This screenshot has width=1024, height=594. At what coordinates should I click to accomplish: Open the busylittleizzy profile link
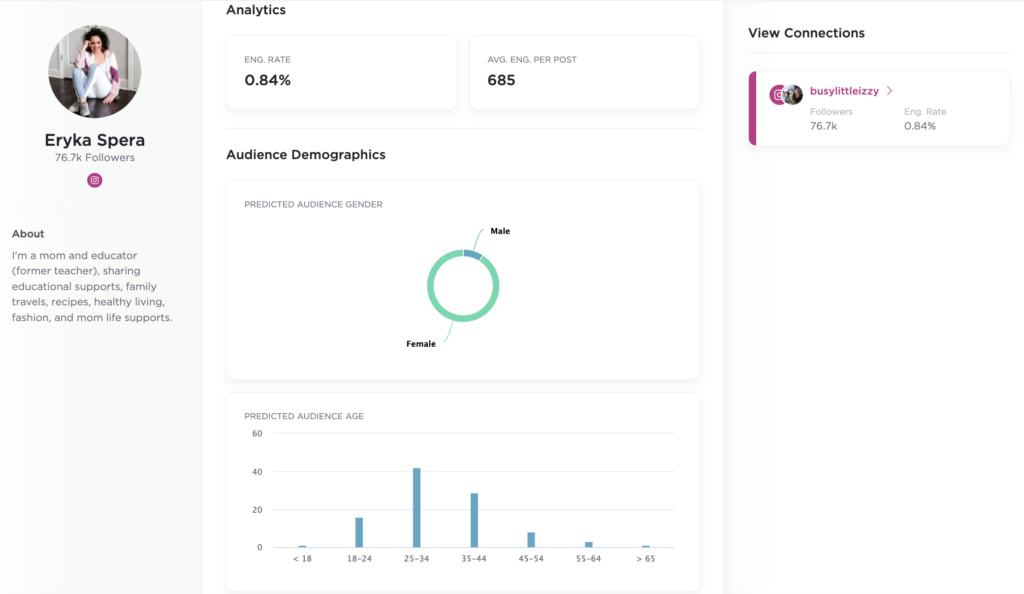click(x=845, y=90)
